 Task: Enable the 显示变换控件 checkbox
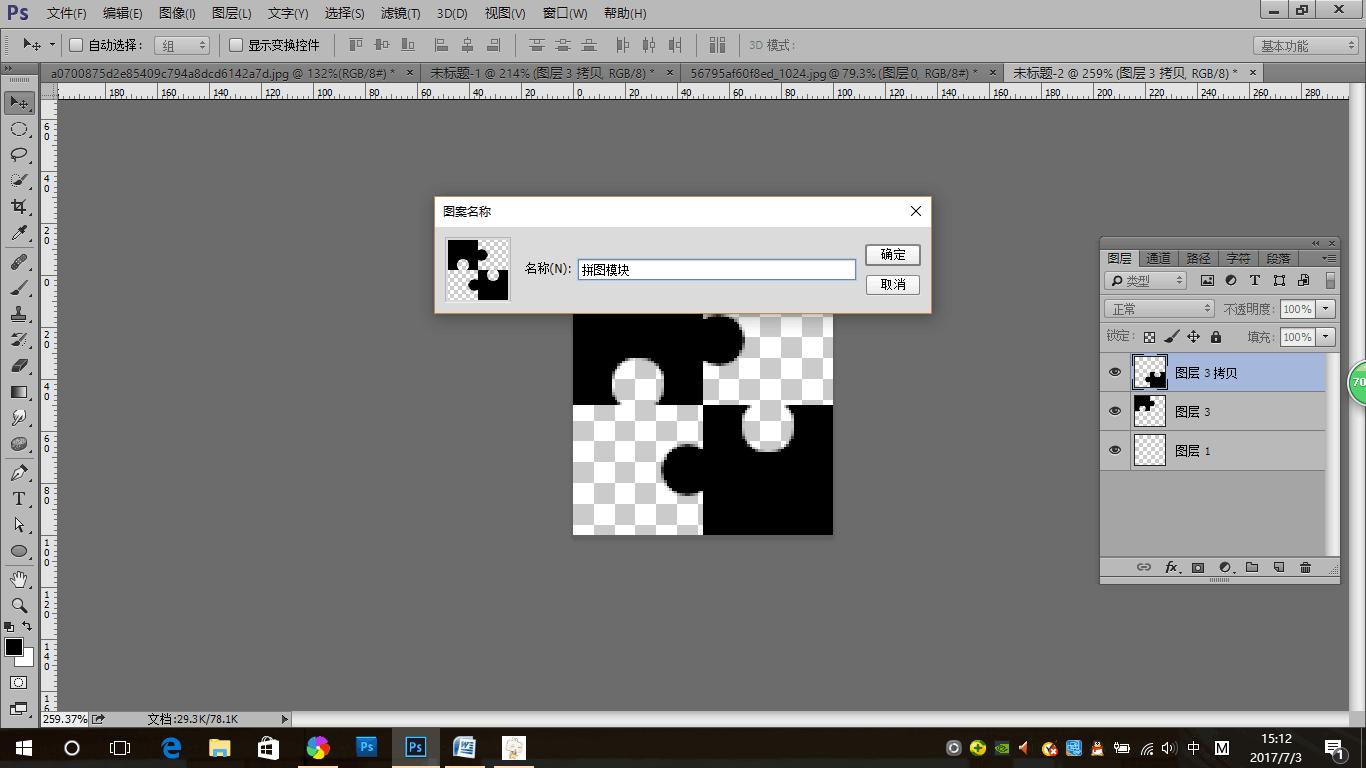(x=236, y=45)
